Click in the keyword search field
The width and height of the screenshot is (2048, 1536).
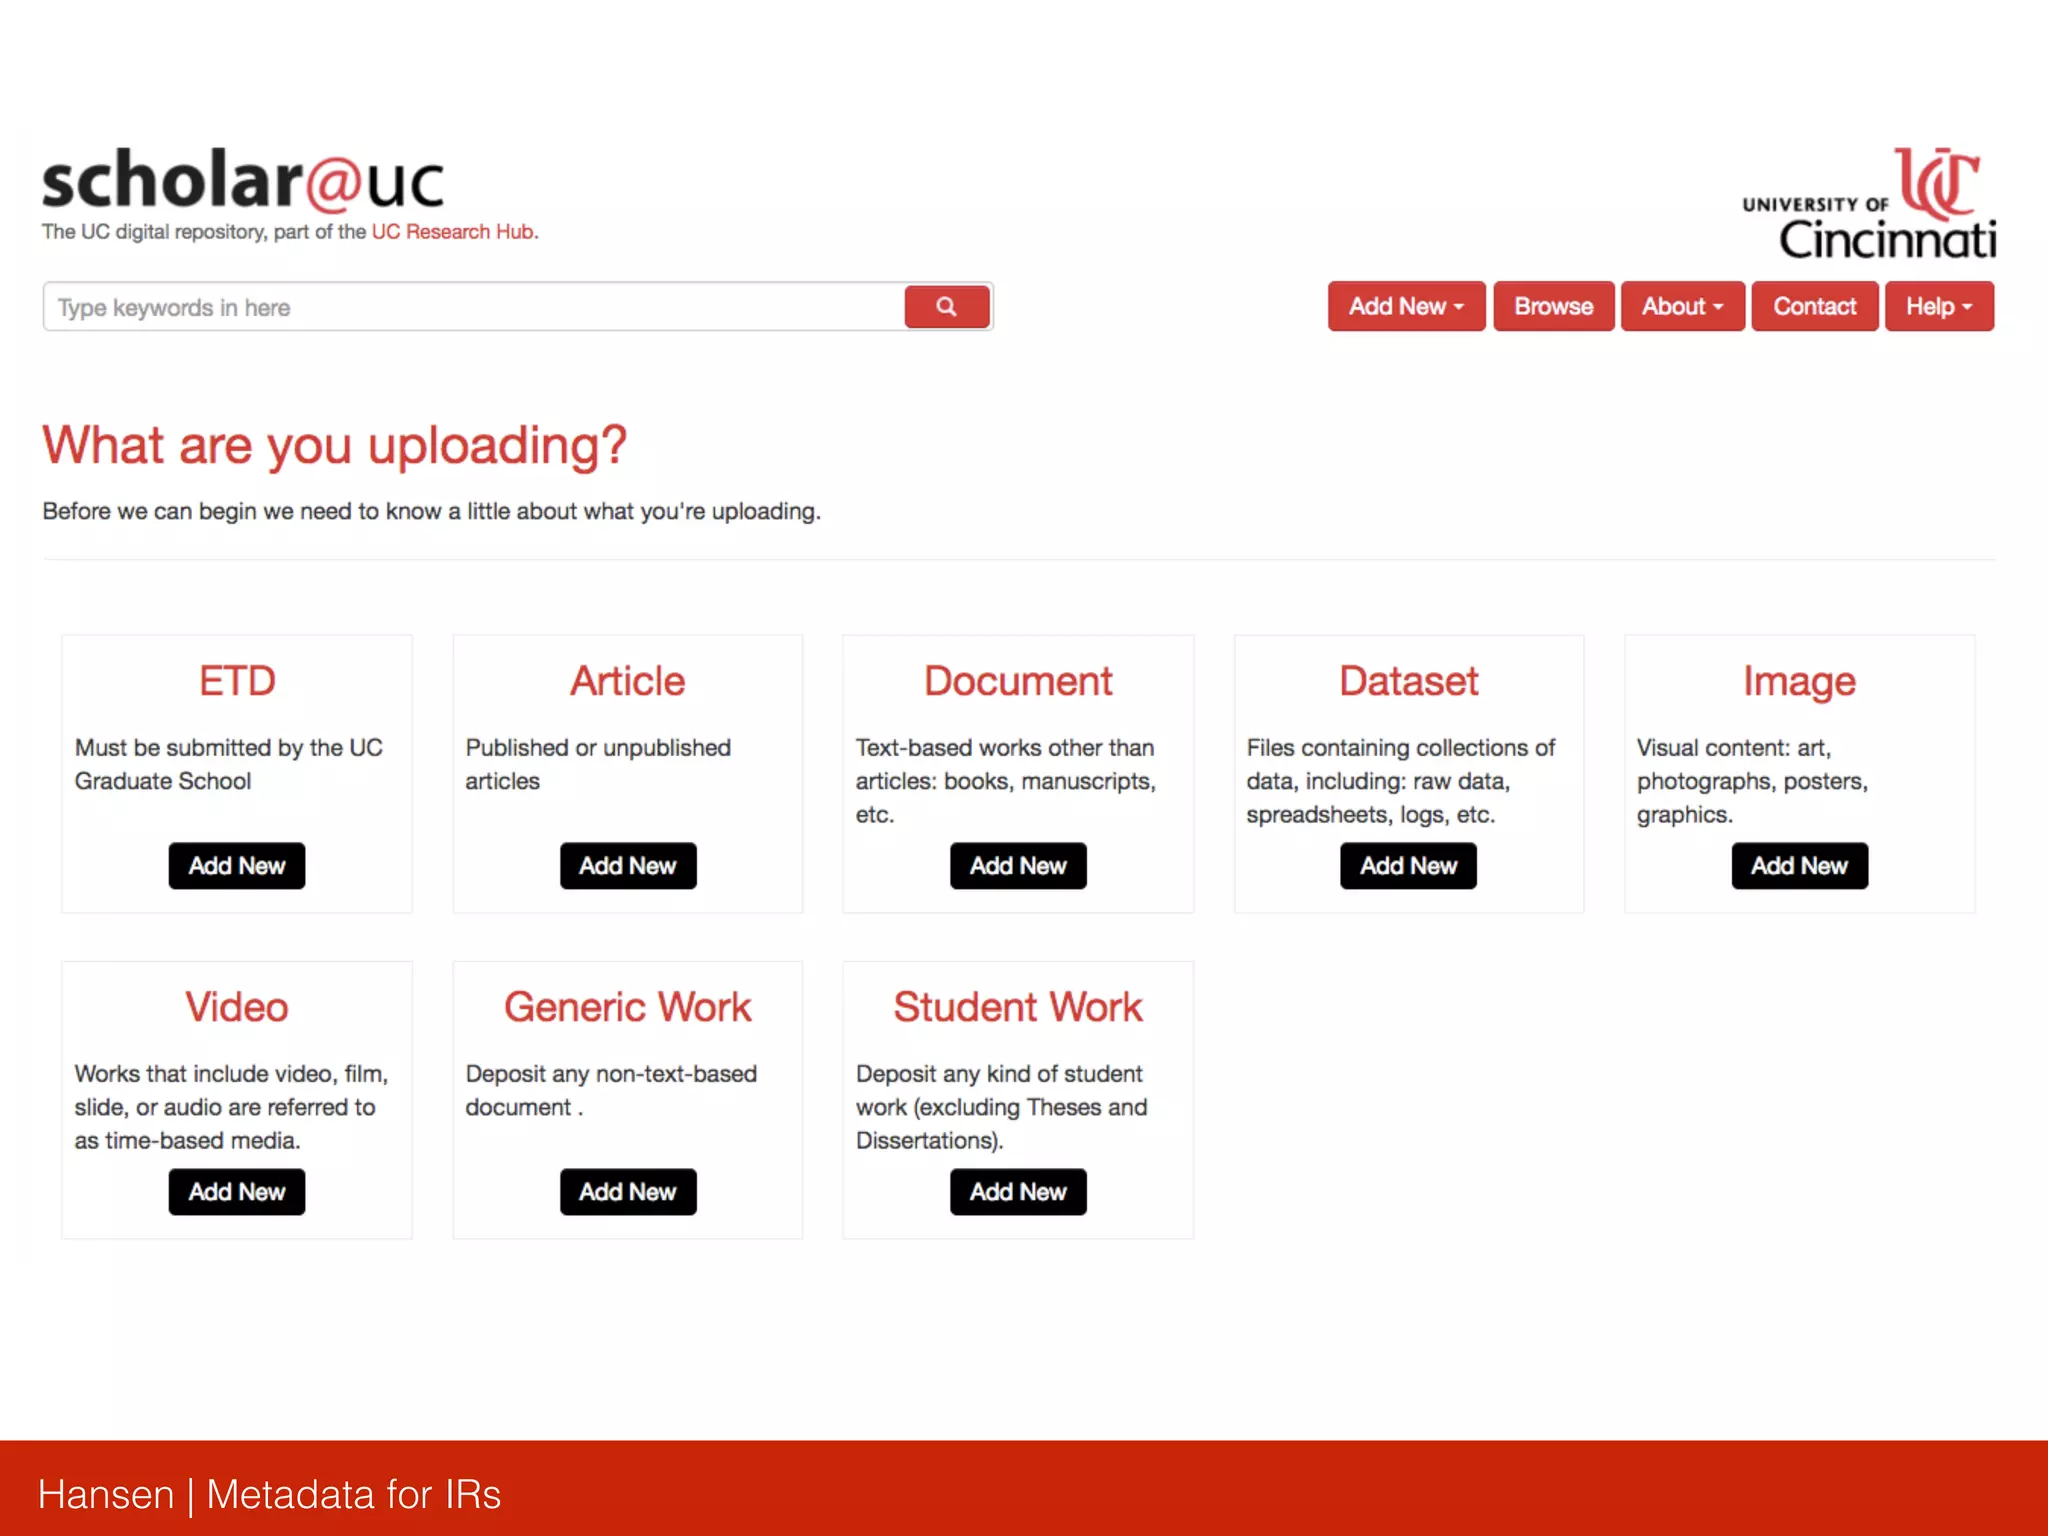(x=472, y=307)
